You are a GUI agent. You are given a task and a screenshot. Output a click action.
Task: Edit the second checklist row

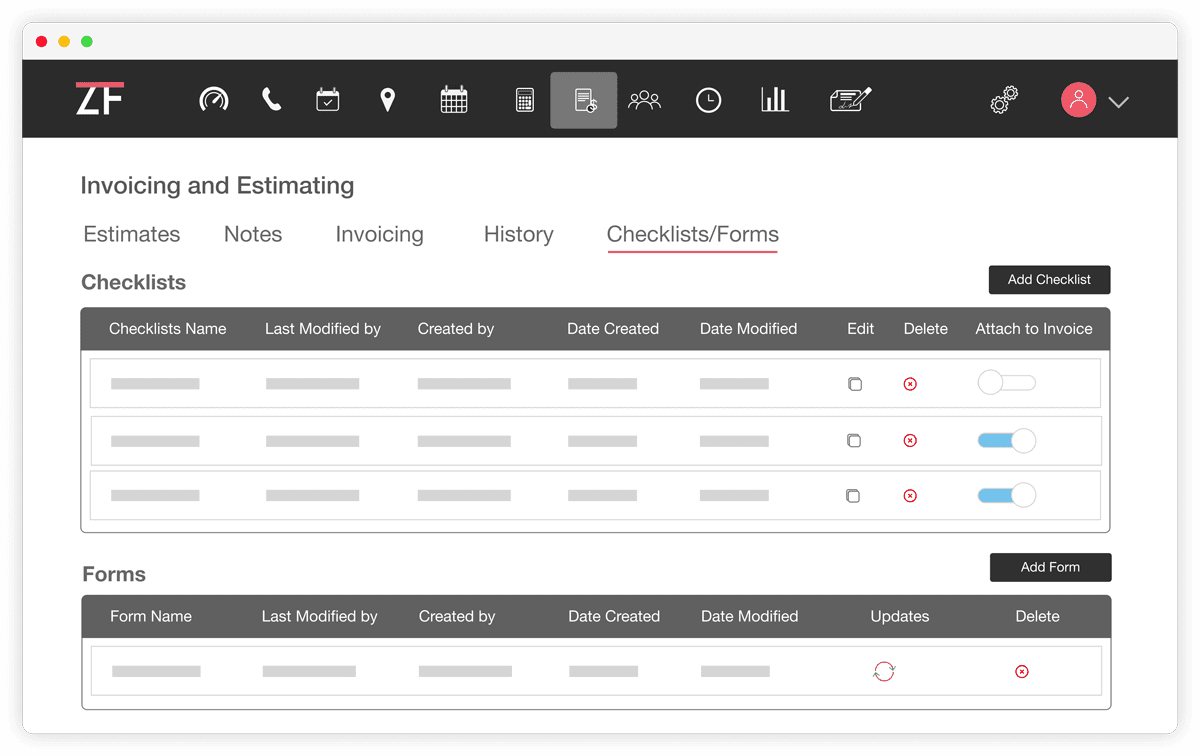[x=854, y=440]
